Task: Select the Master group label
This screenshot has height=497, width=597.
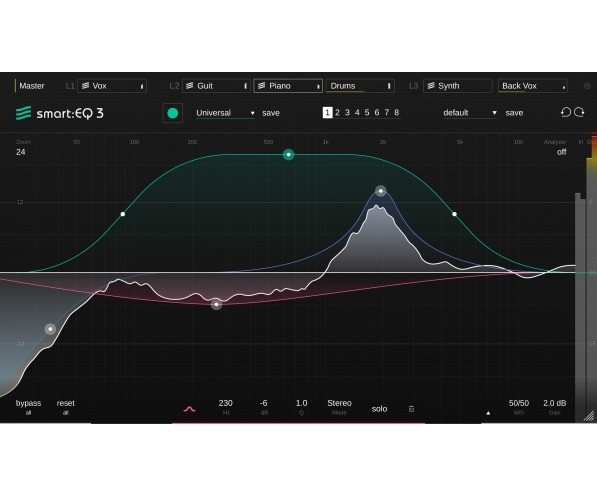Action: click(32, 86)
